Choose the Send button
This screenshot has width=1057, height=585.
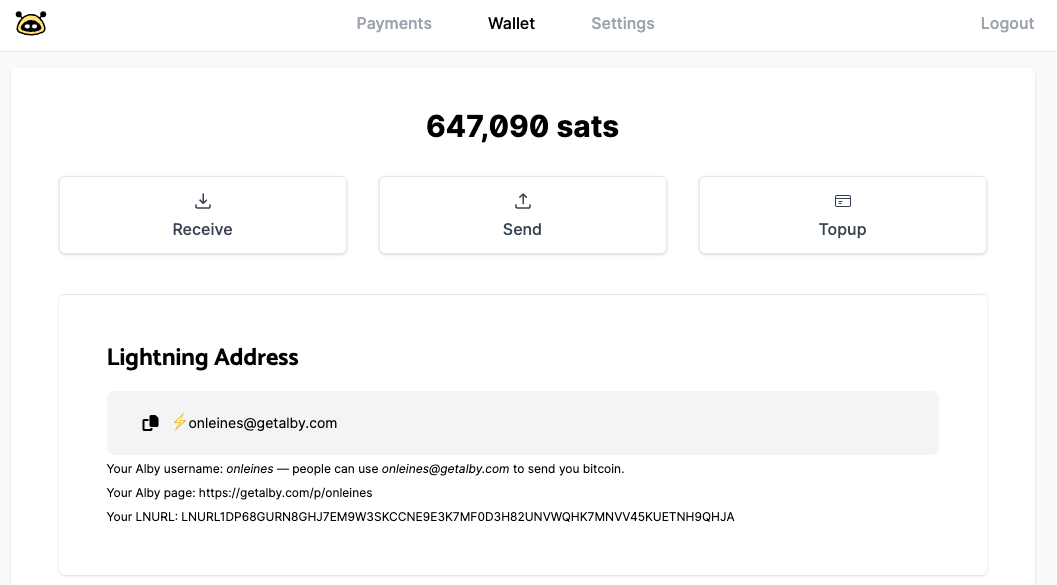522,215
